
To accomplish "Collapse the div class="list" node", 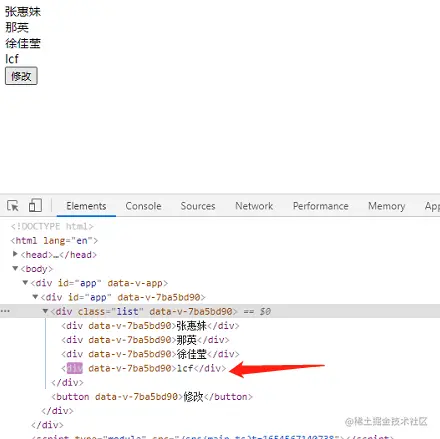I will click(x=45, y=311).
